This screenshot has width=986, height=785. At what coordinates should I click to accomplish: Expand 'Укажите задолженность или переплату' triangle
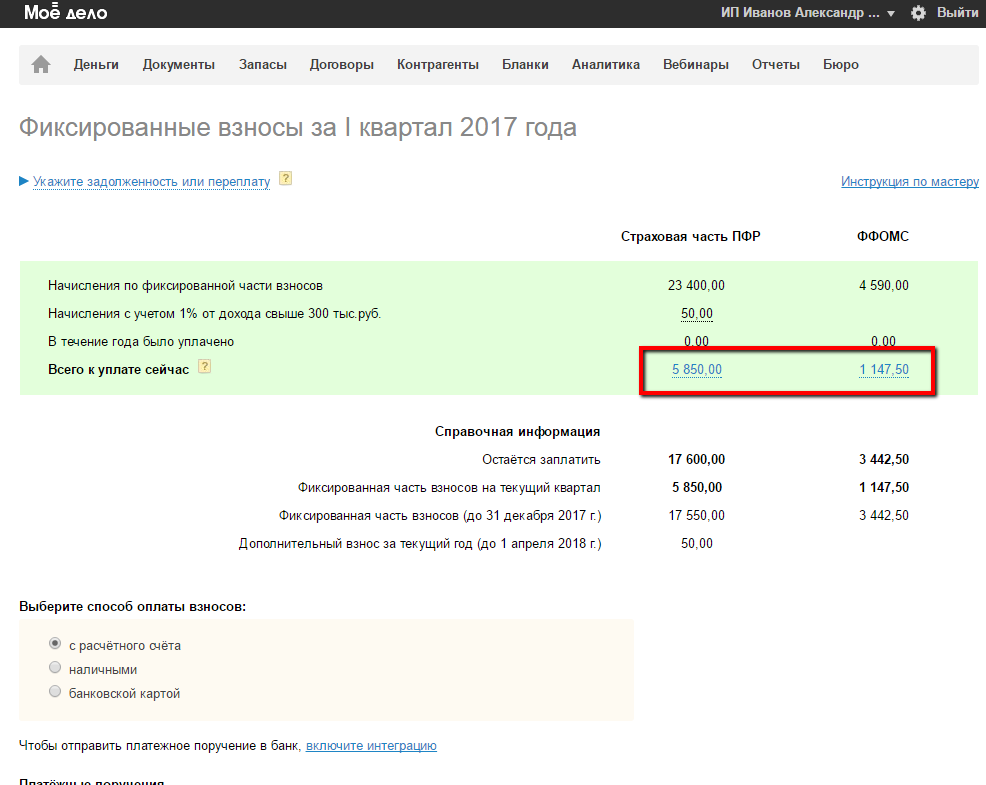coord(24,181)
